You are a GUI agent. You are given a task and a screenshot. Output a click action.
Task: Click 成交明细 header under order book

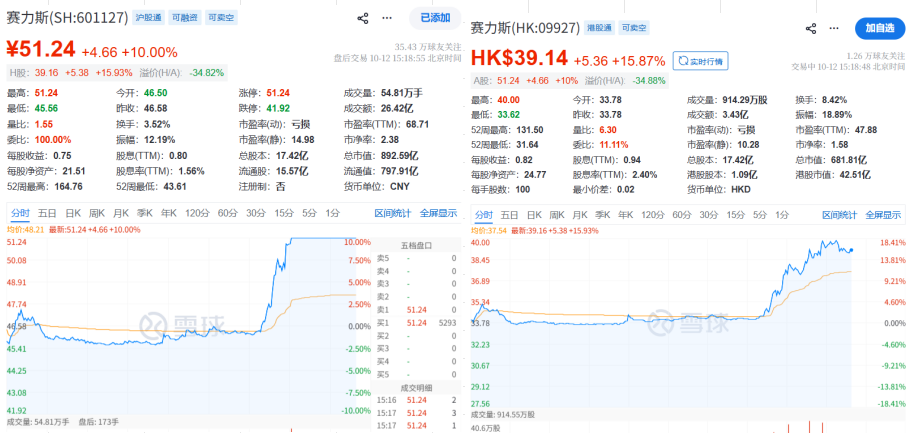[416, 388]
